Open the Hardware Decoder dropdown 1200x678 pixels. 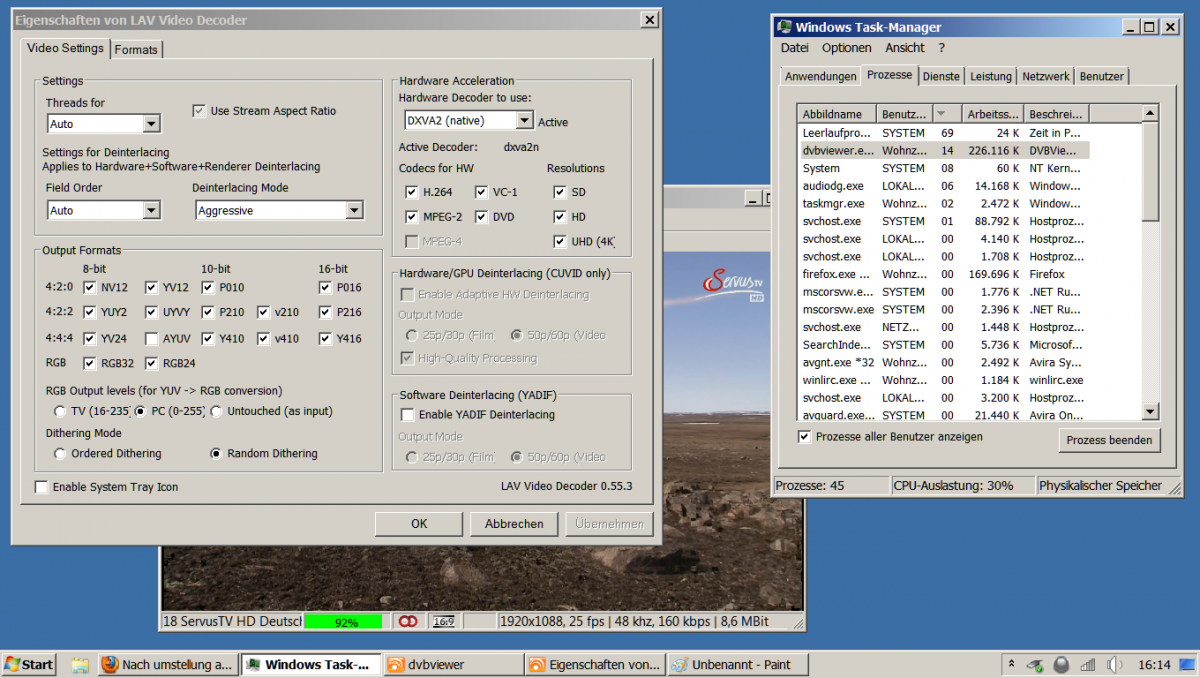point(524,120)
